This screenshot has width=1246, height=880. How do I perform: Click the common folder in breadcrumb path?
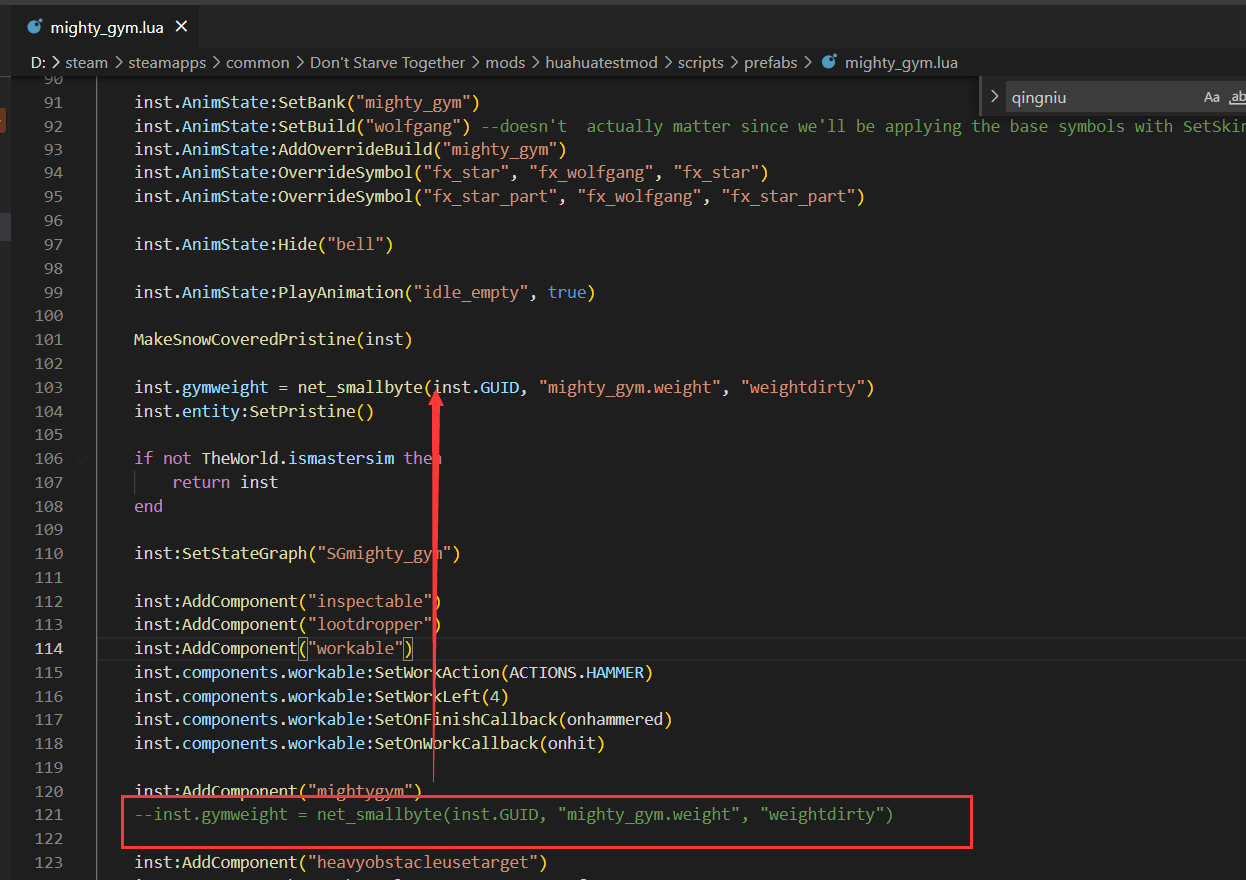[257, 62]
